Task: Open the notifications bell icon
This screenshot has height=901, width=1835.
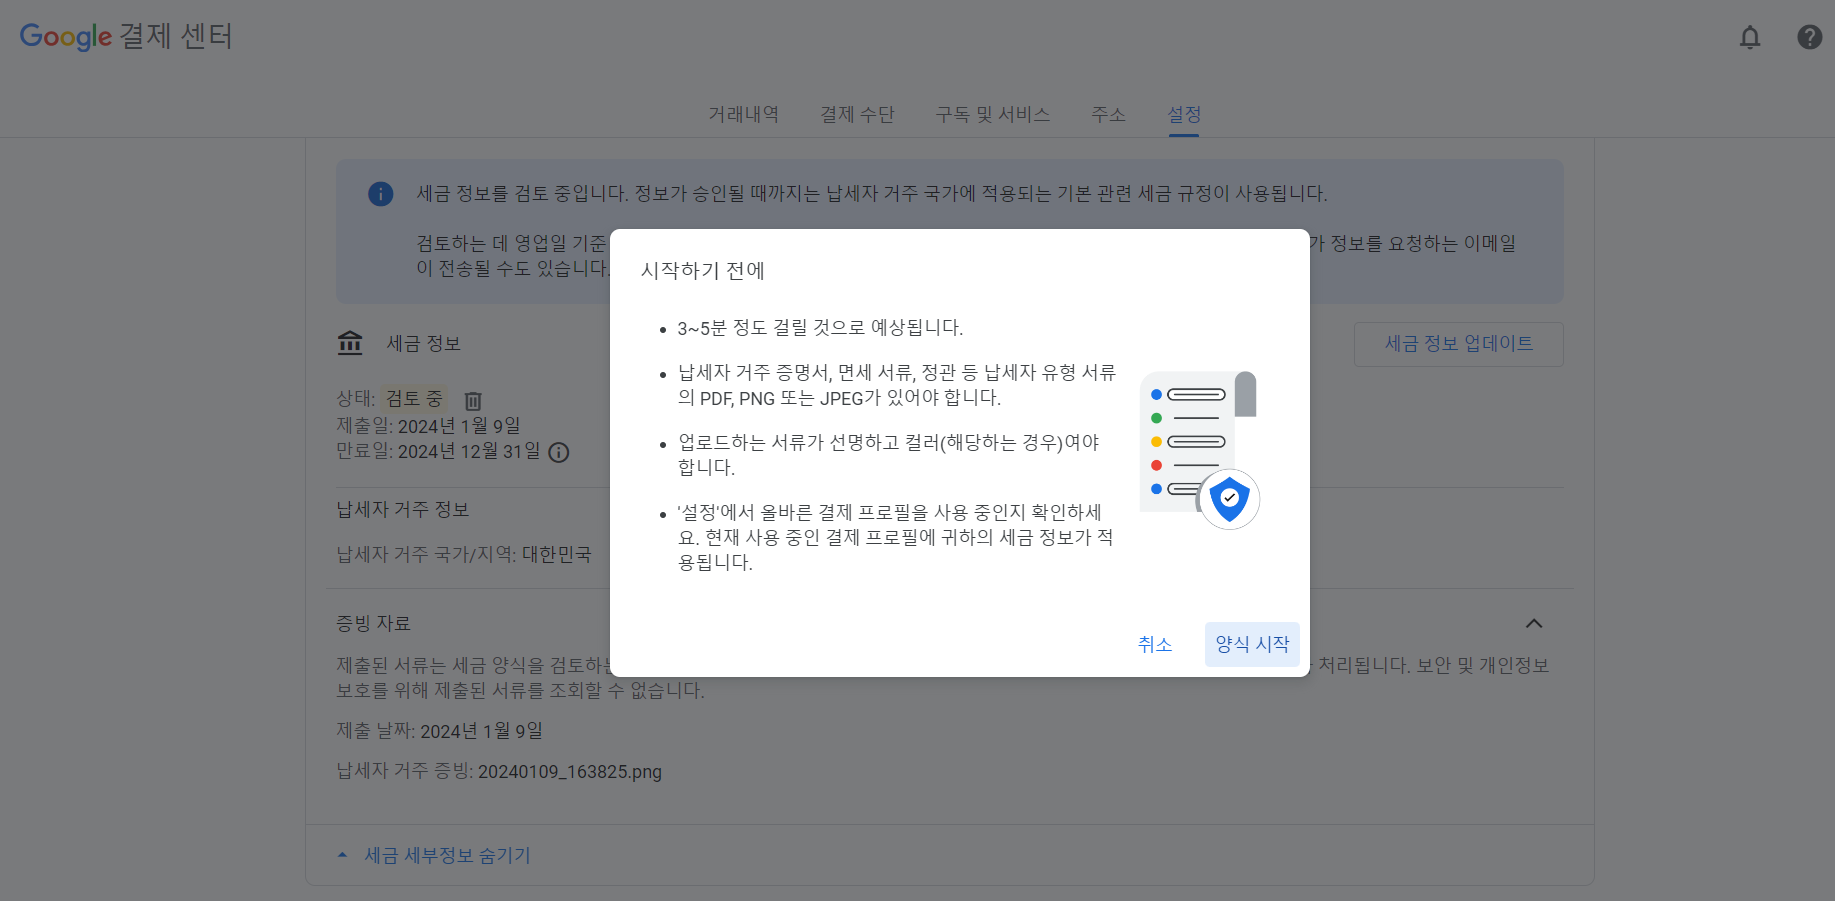Action: coord(1750,37)
